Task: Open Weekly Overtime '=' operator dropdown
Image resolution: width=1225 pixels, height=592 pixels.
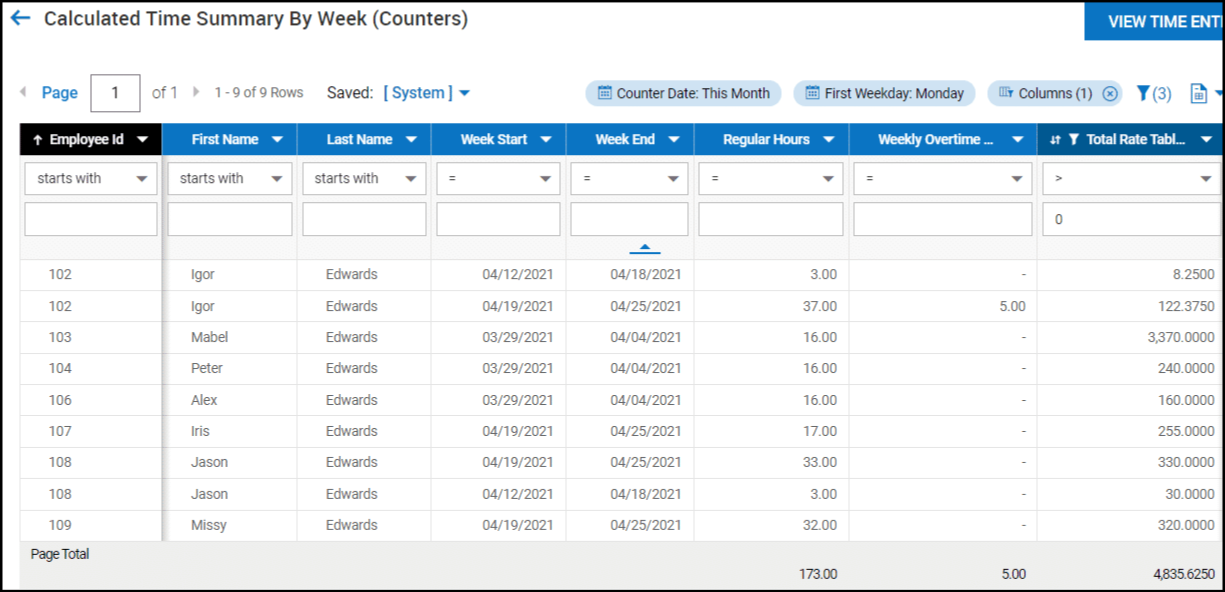Action: 943,179
